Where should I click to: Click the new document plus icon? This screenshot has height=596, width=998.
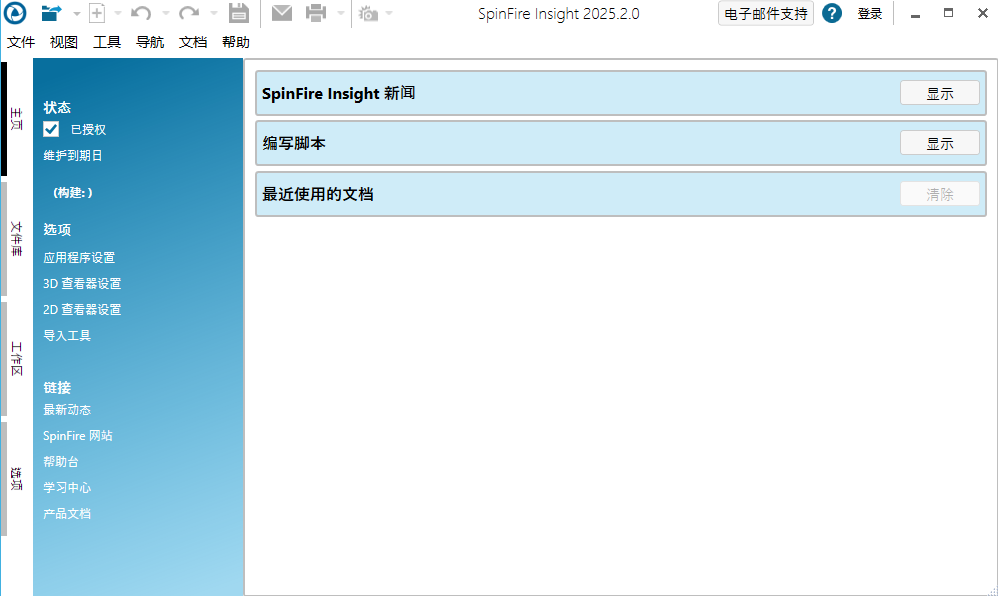pos(97,13)
